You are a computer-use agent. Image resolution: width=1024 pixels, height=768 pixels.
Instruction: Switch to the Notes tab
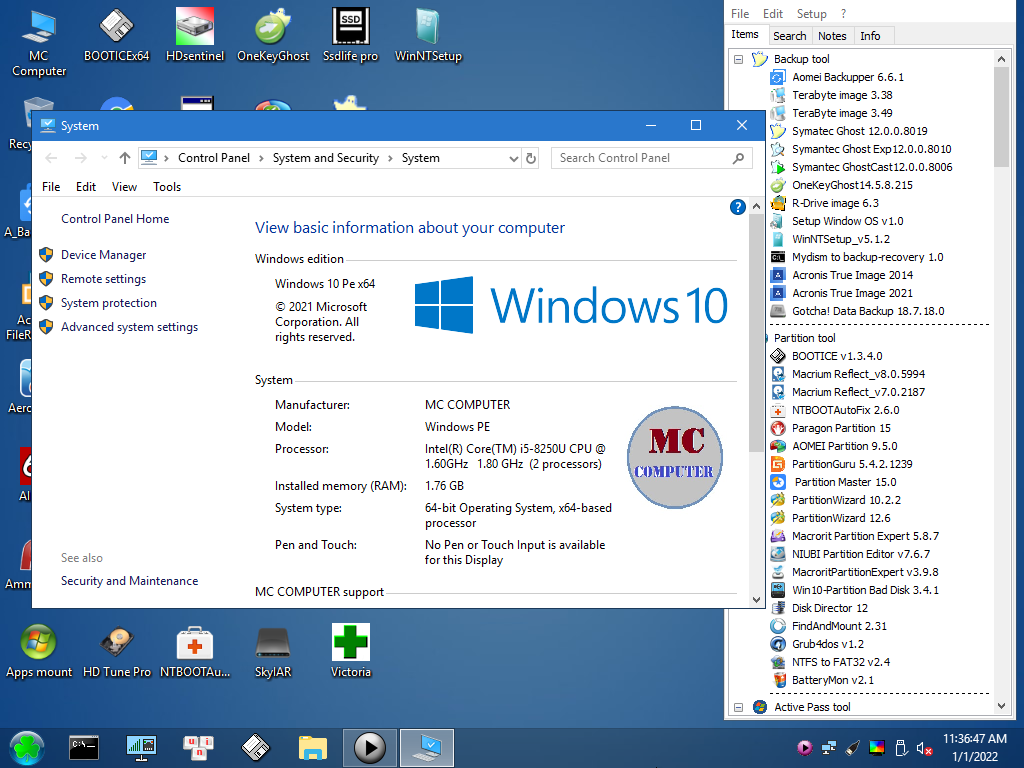[x=832, y=36]
